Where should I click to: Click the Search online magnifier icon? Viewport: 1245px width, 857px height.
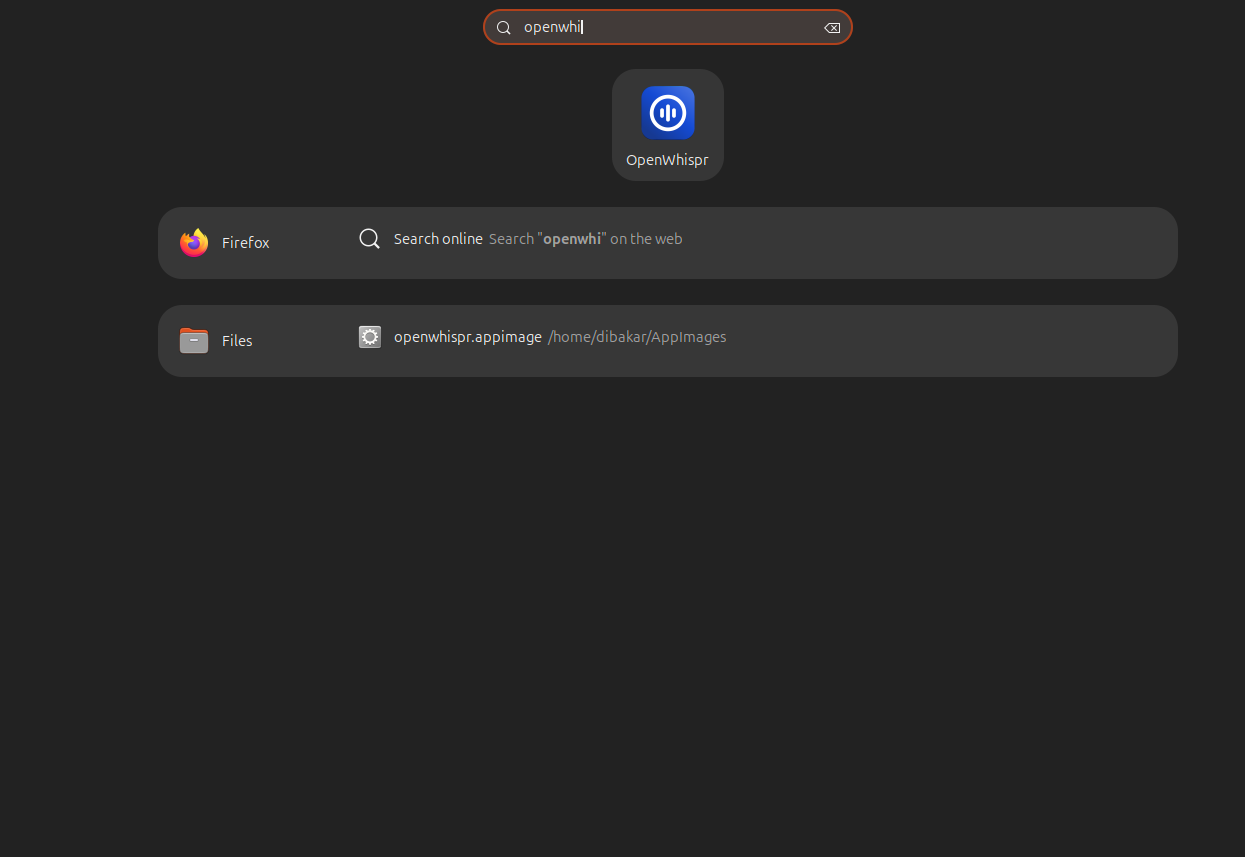tap(370, 239)
